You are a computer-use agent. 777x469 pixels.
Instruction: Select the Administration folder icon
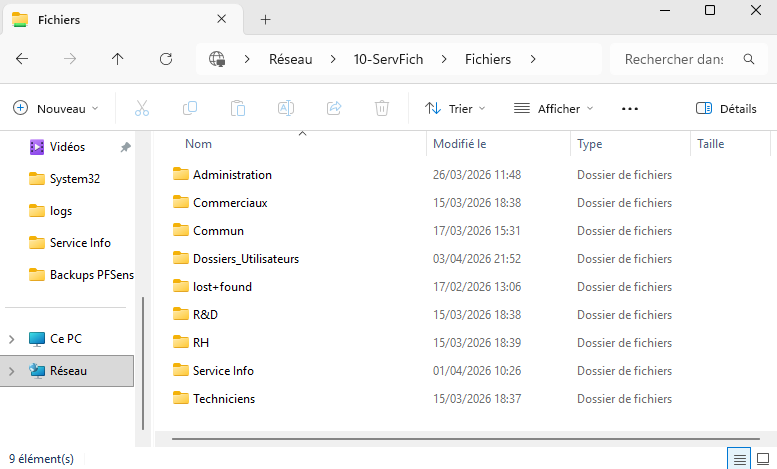pos(180,174)
